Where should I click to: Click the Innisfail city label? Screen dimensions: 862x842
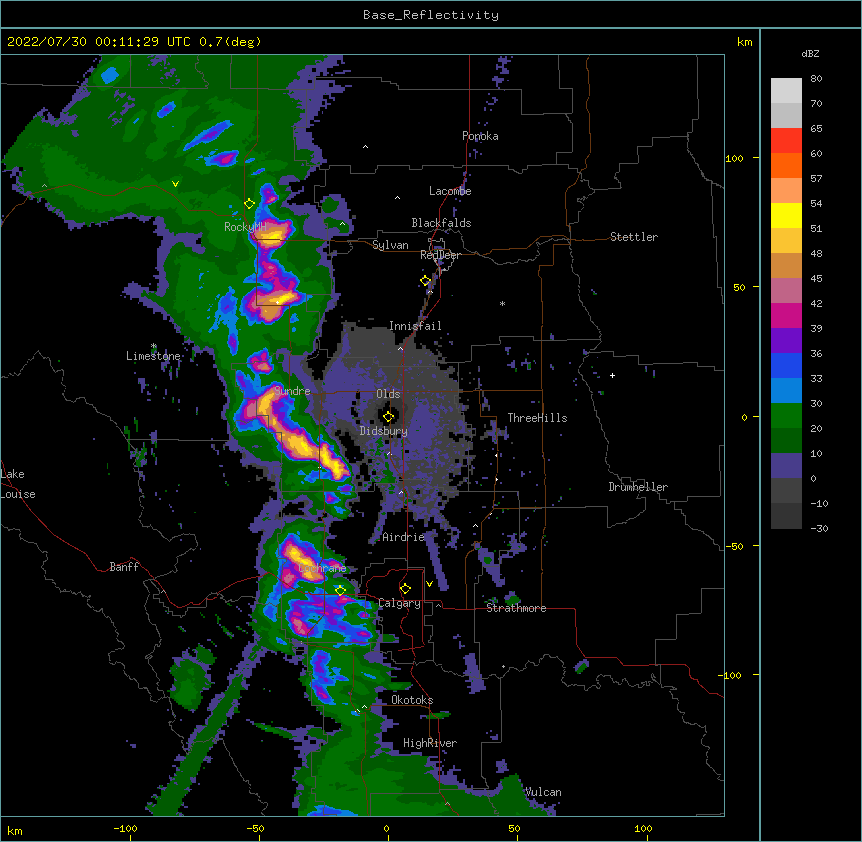point(415,326)
